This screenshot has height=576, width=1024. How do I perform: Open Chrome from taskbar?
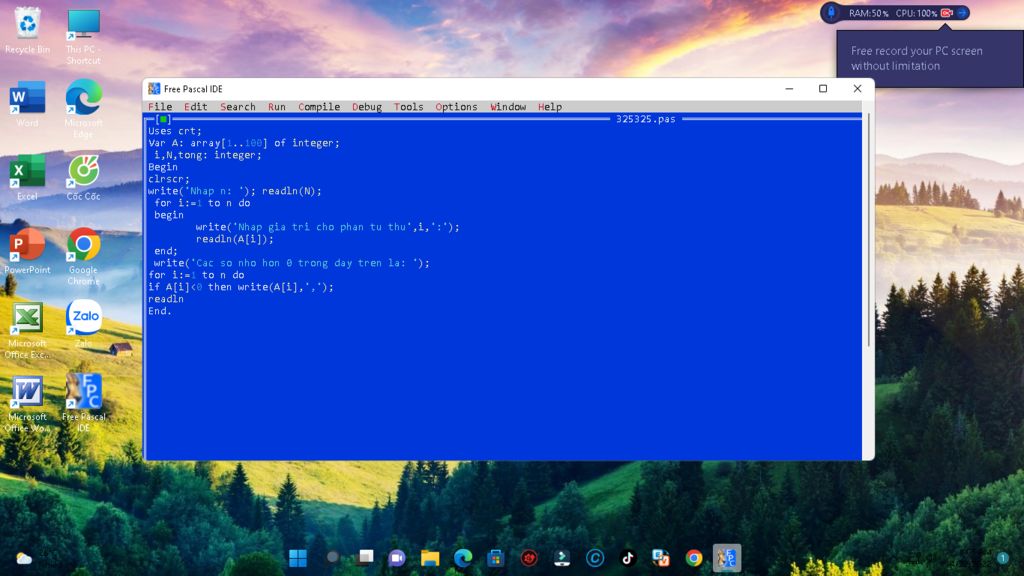click(x=694, y=558)
